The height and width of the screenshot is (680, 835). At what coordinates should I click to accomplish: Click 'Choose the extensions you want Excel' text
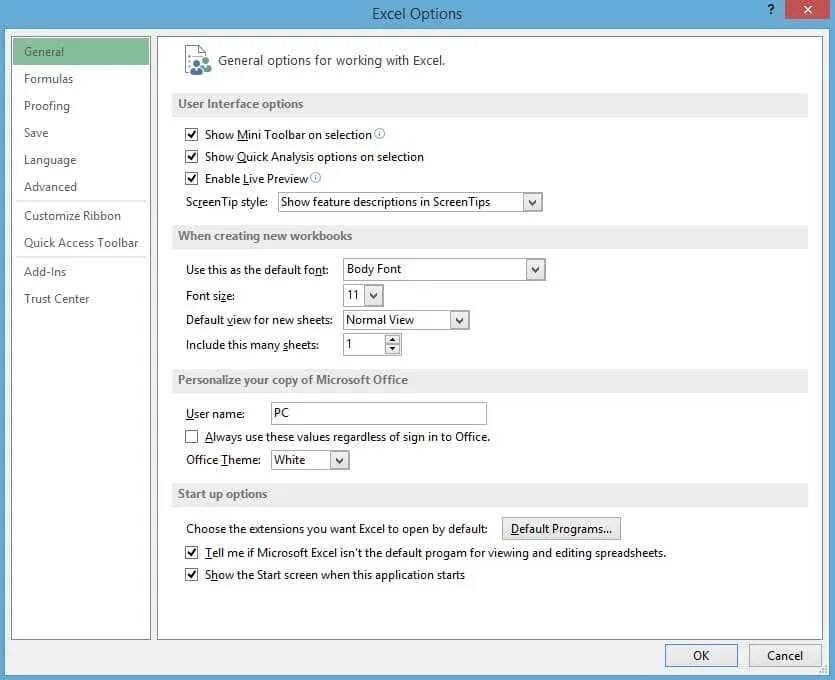pyautogui.click(x=337, y=529)
